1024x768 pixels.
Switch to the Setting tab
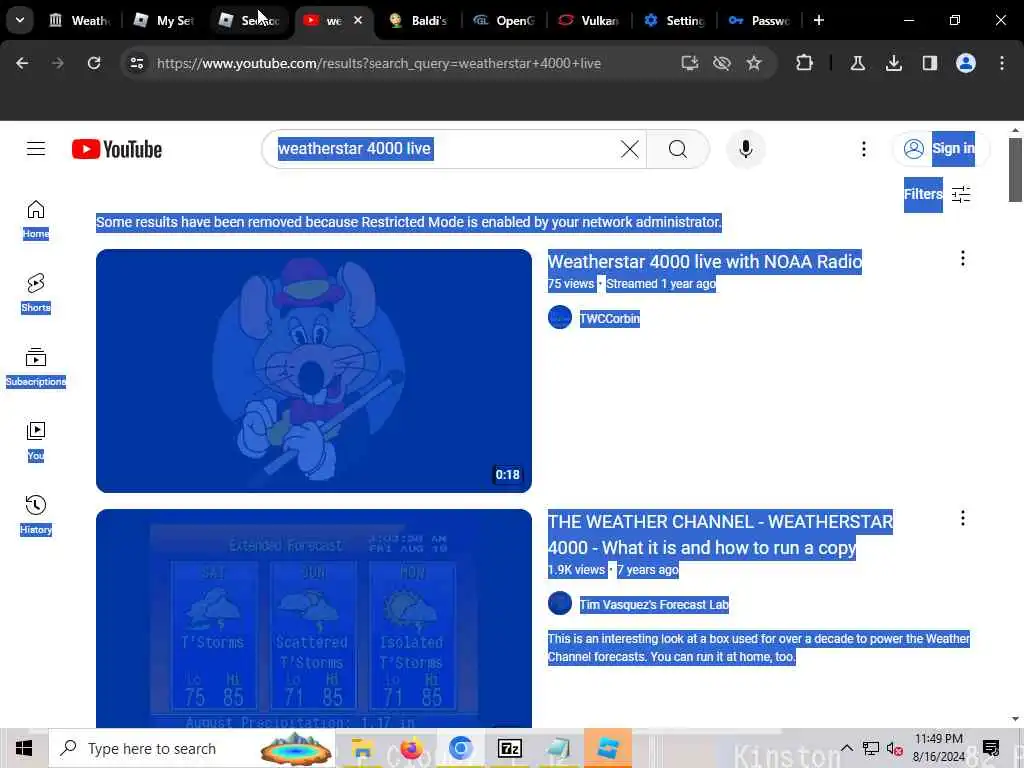(x=673, y=20)
